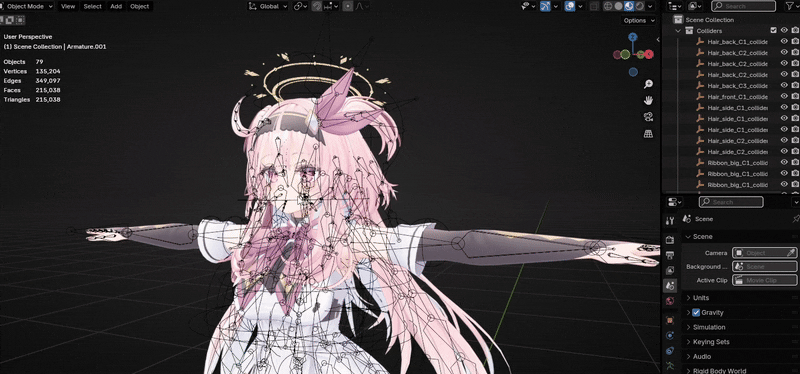
Task: Toggle camera view icon in viewport
Action: tap(648, 117)
